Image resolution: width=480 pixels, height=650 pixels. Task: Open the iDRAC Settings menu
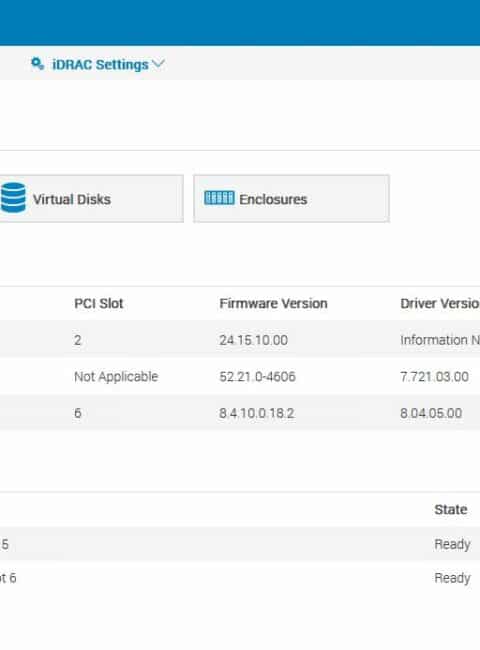point(98,64)
